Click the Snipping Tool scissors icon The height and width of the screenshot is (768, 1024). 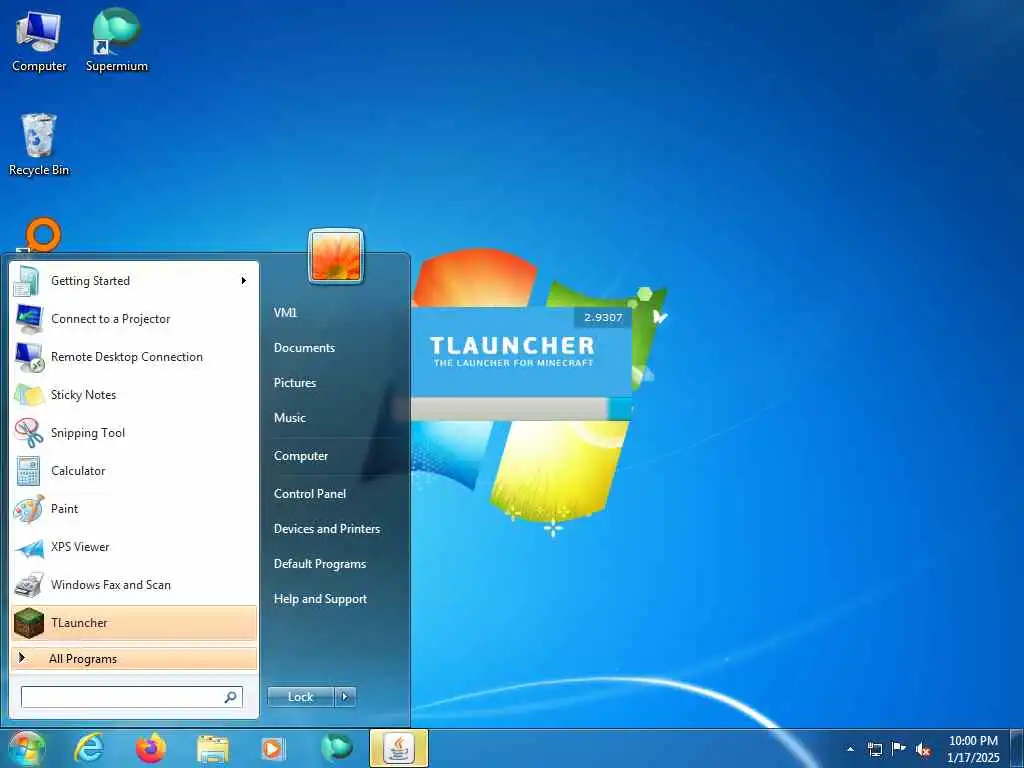29,432
